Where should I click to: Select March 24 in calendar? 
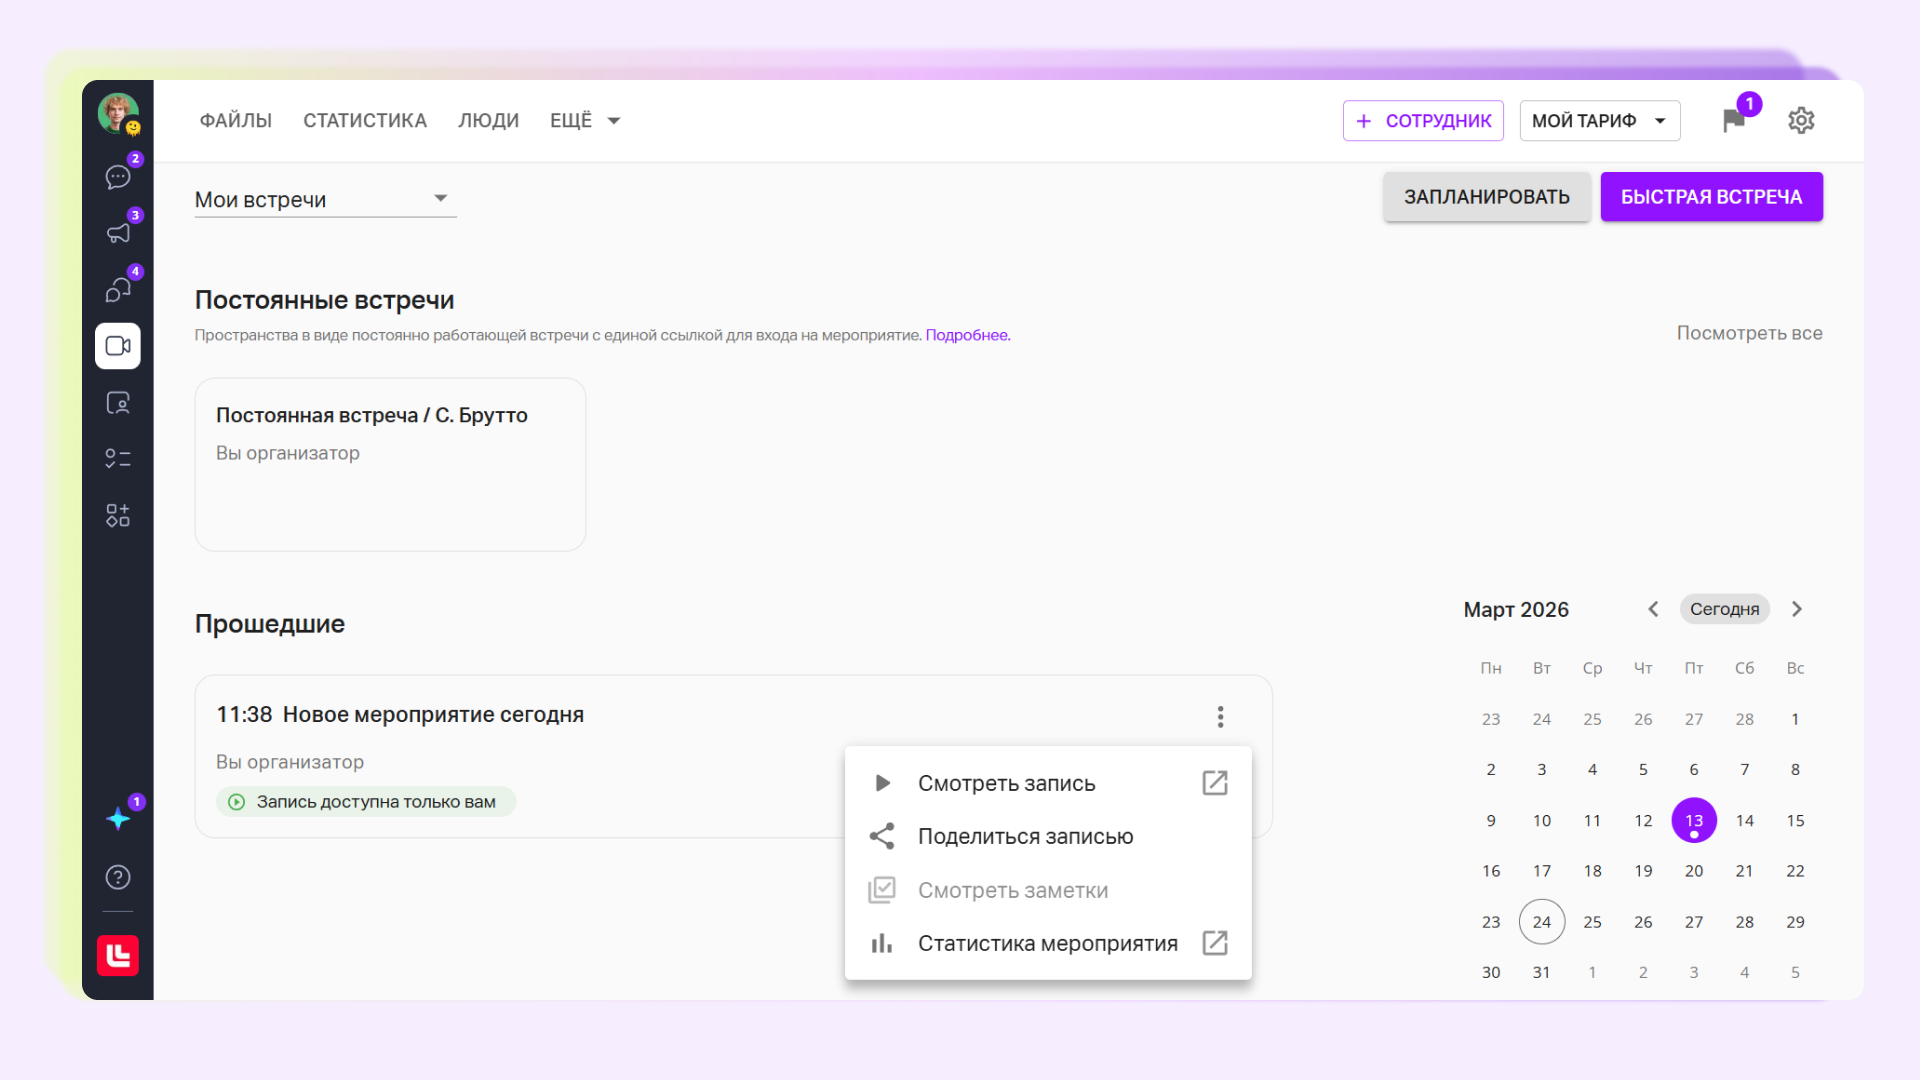pos(1541,922)
